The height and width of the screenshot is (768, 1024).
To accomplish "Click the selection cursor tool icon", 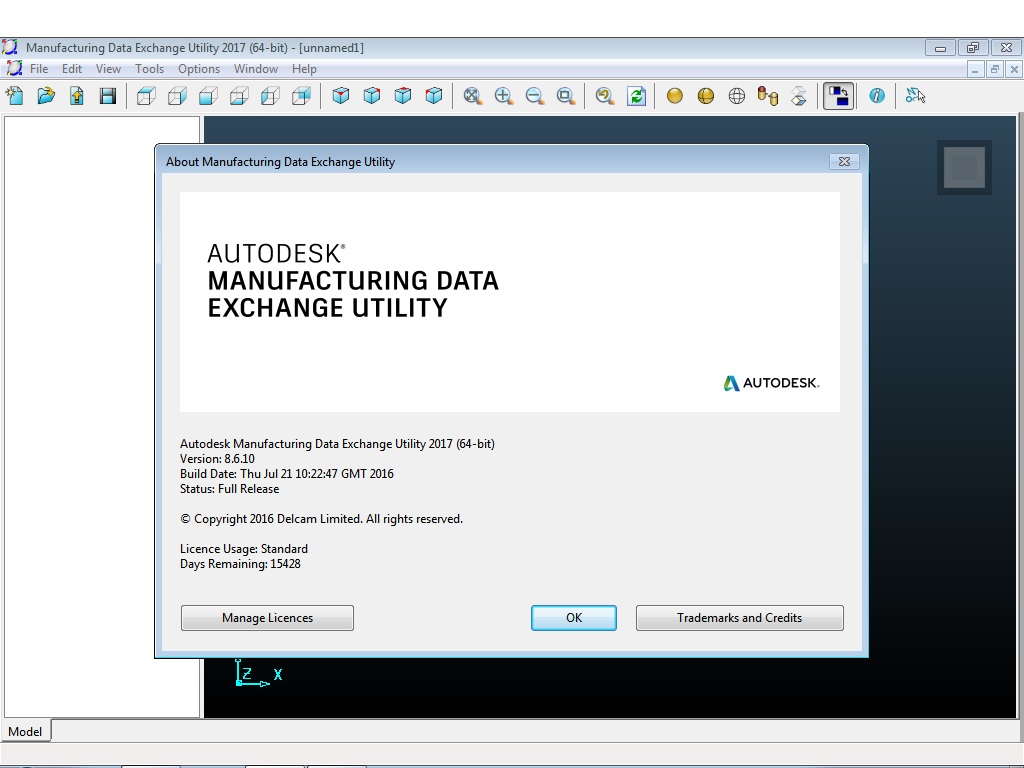I will click(x=916, y=96).
